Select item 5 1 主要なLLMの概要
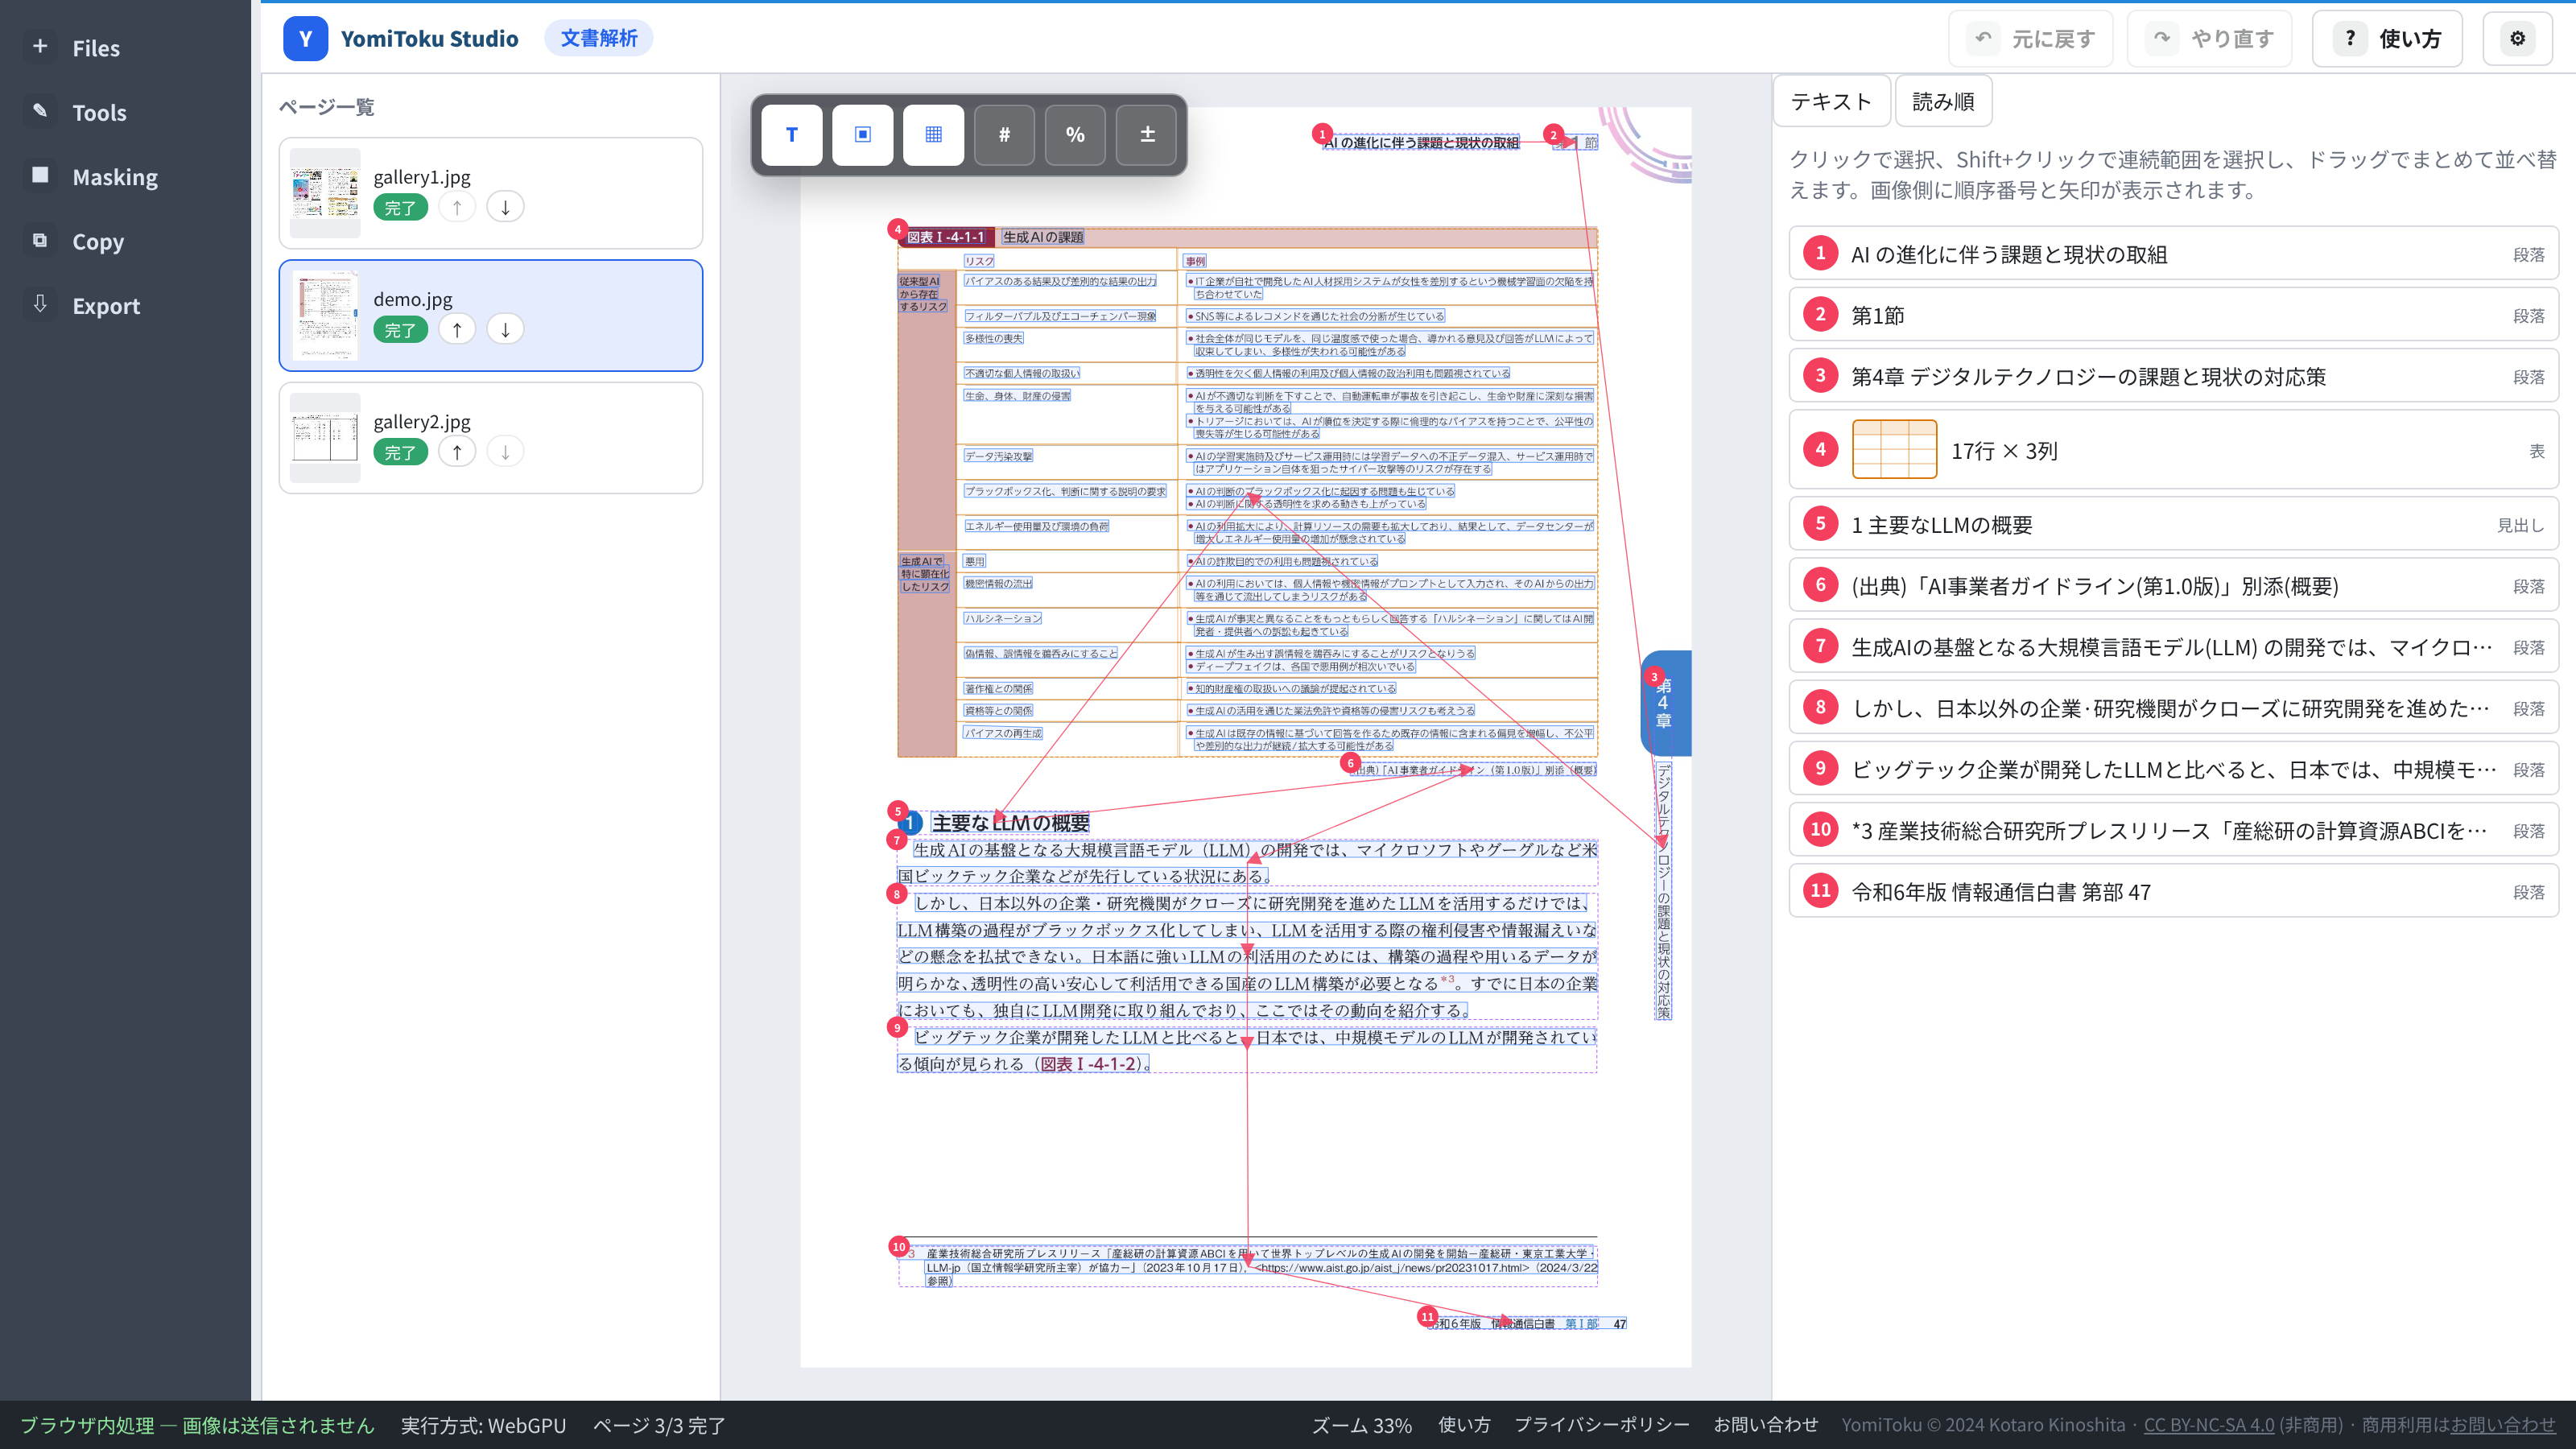 coord(2174,524)
